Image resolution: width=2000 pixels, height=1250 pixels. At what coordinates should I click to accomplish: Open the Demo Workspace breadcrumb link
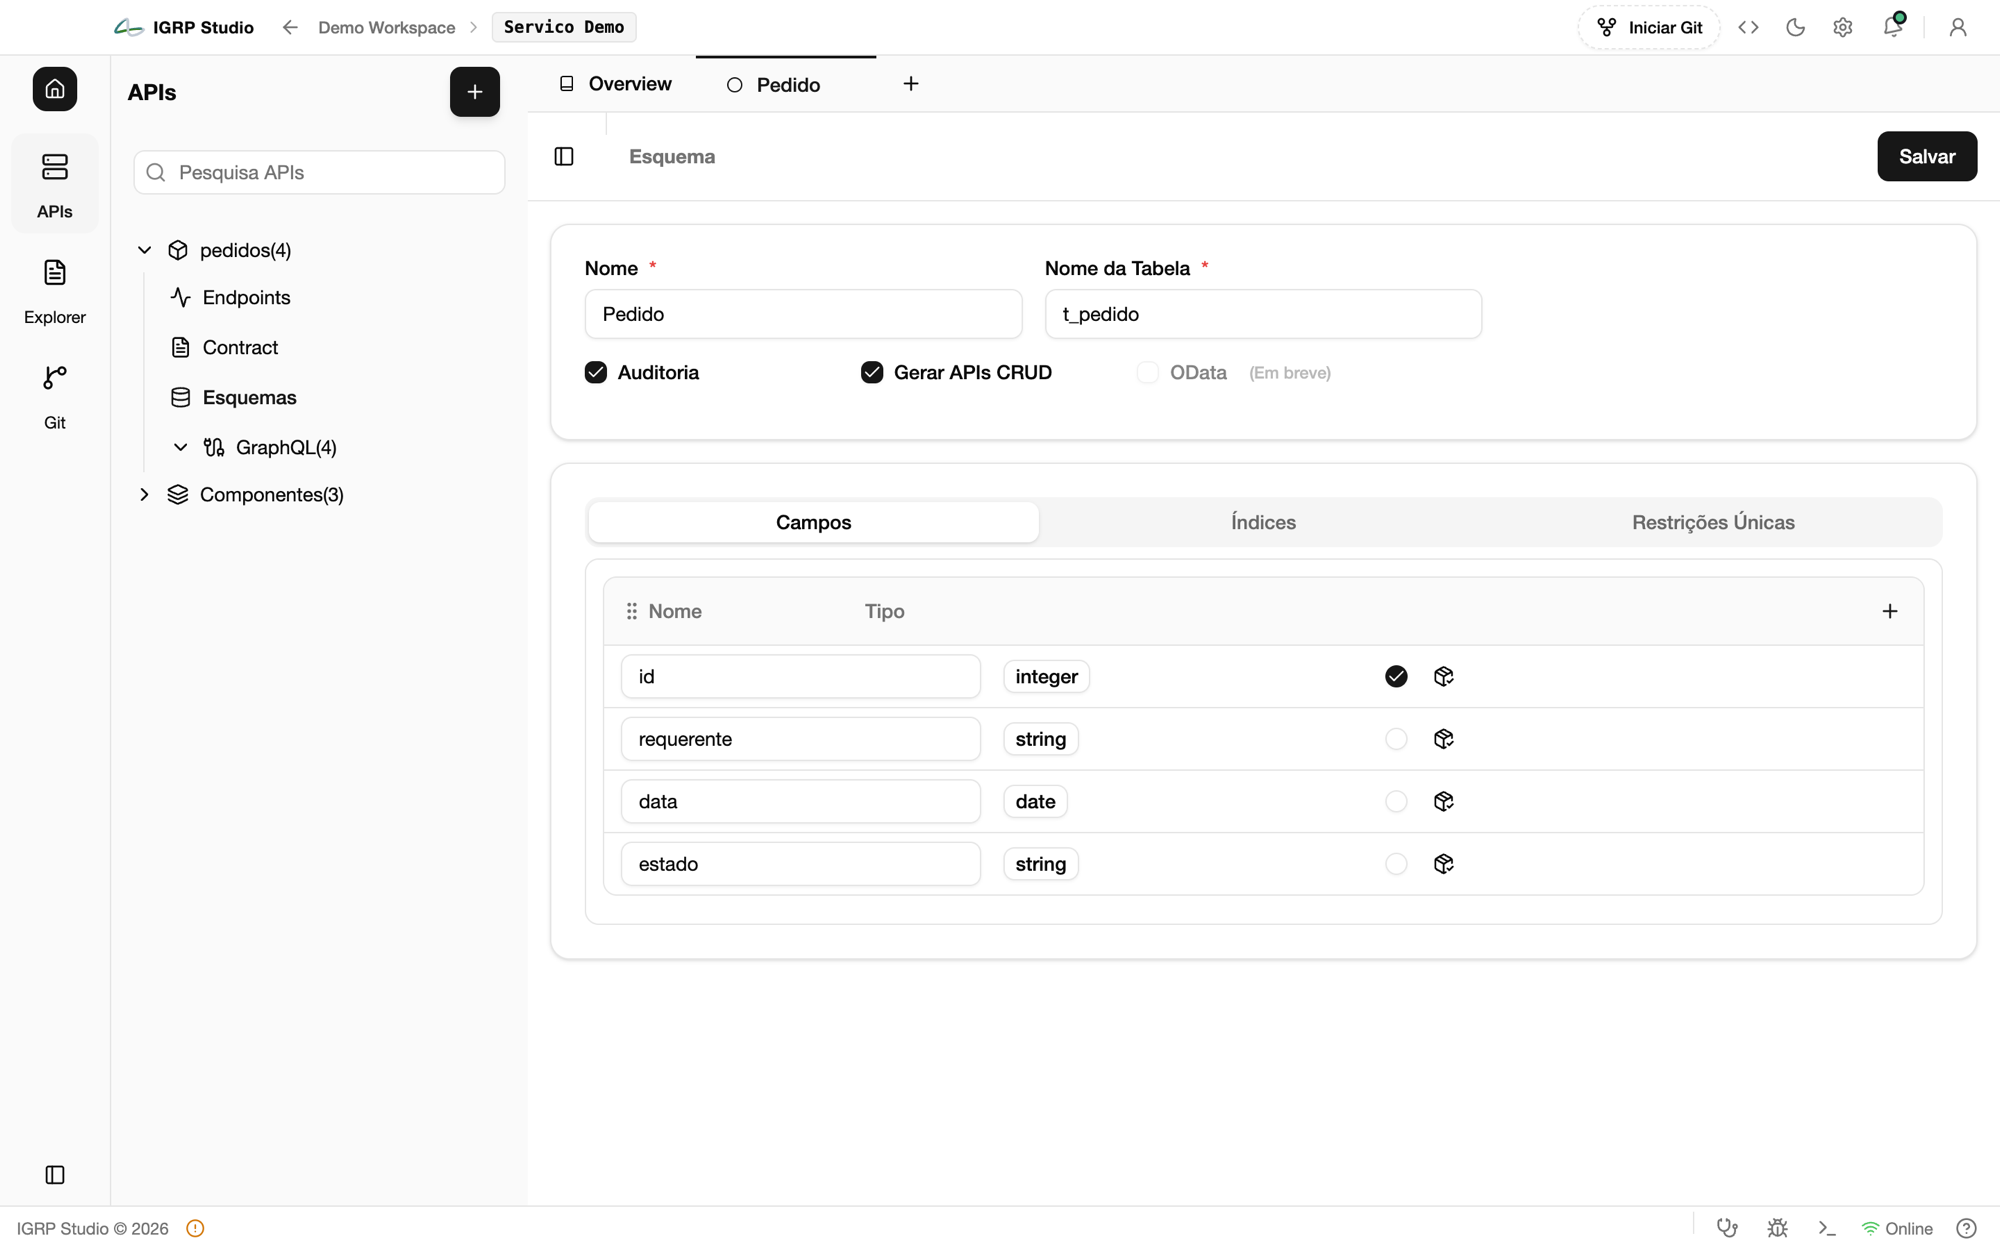point(386,27)
